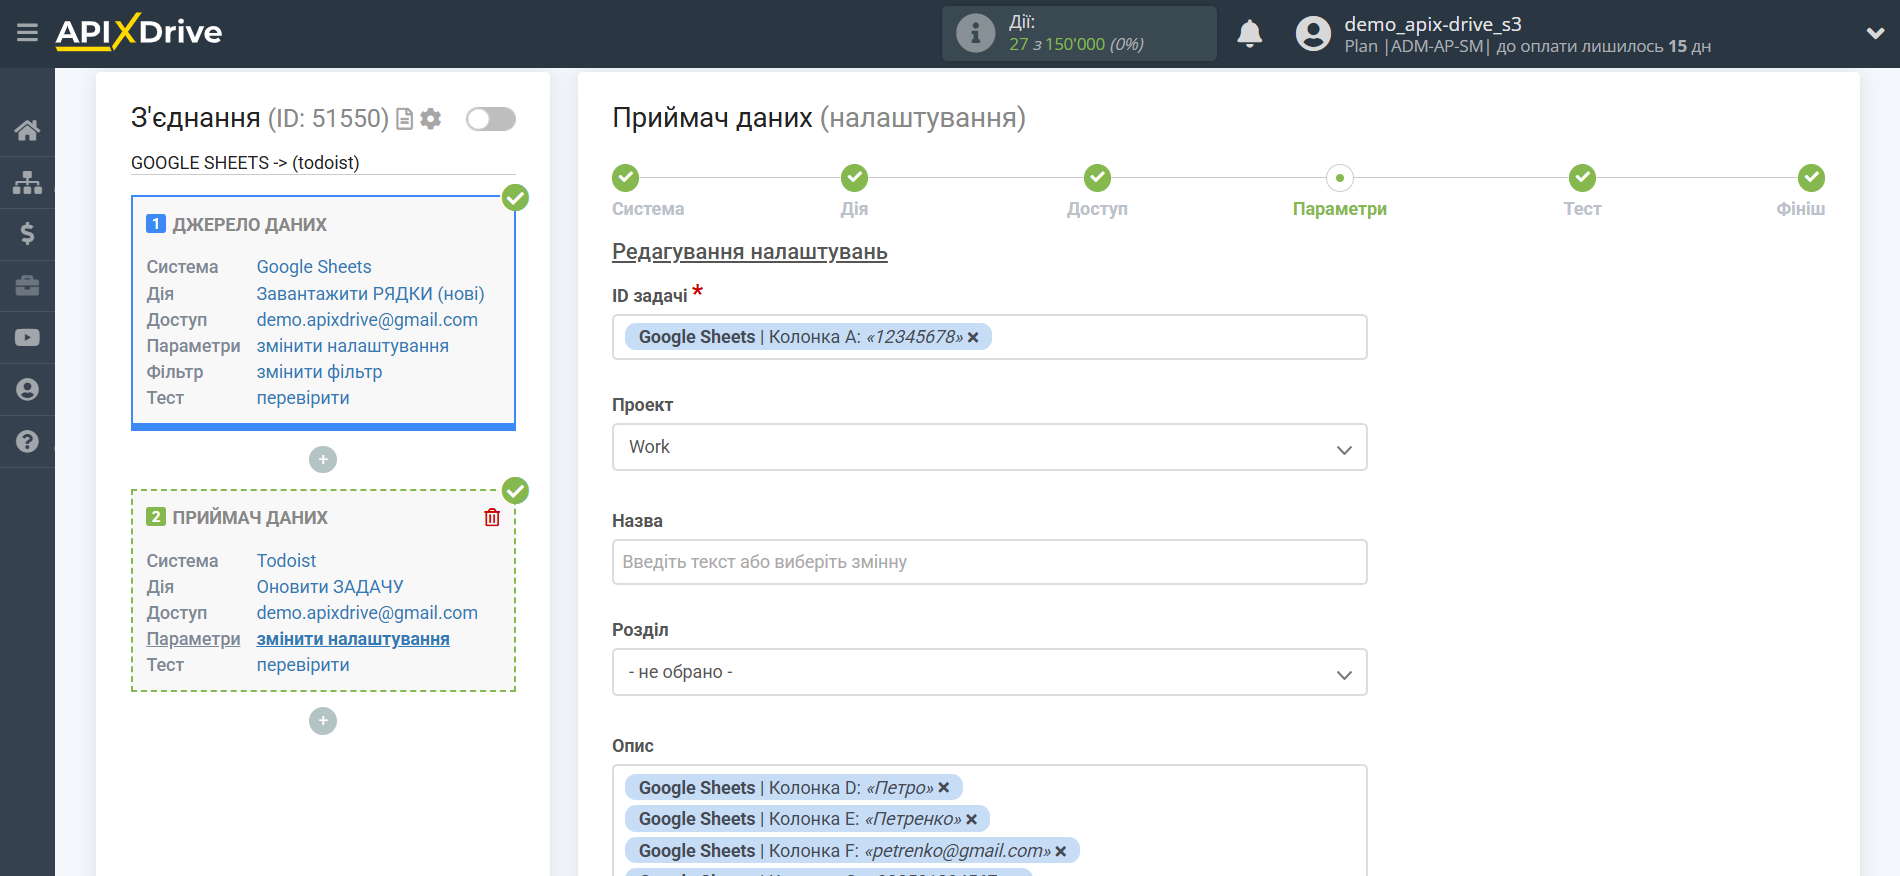Open briefcase services sidebar icon
This screenshot has width=1900, height=876.
coord(27,286)
